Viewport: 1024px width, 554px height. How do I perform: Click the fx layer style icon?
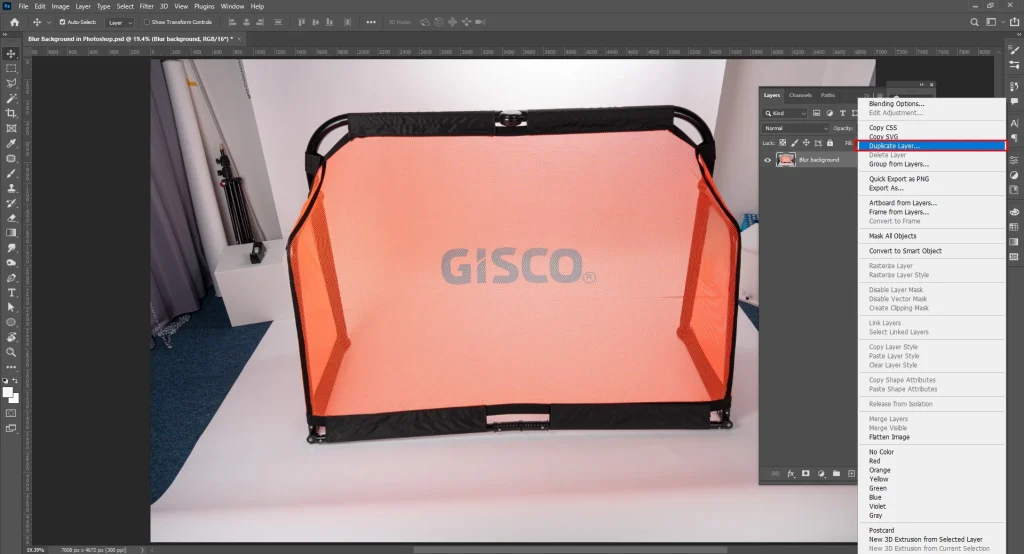click(x=790, y=473)
